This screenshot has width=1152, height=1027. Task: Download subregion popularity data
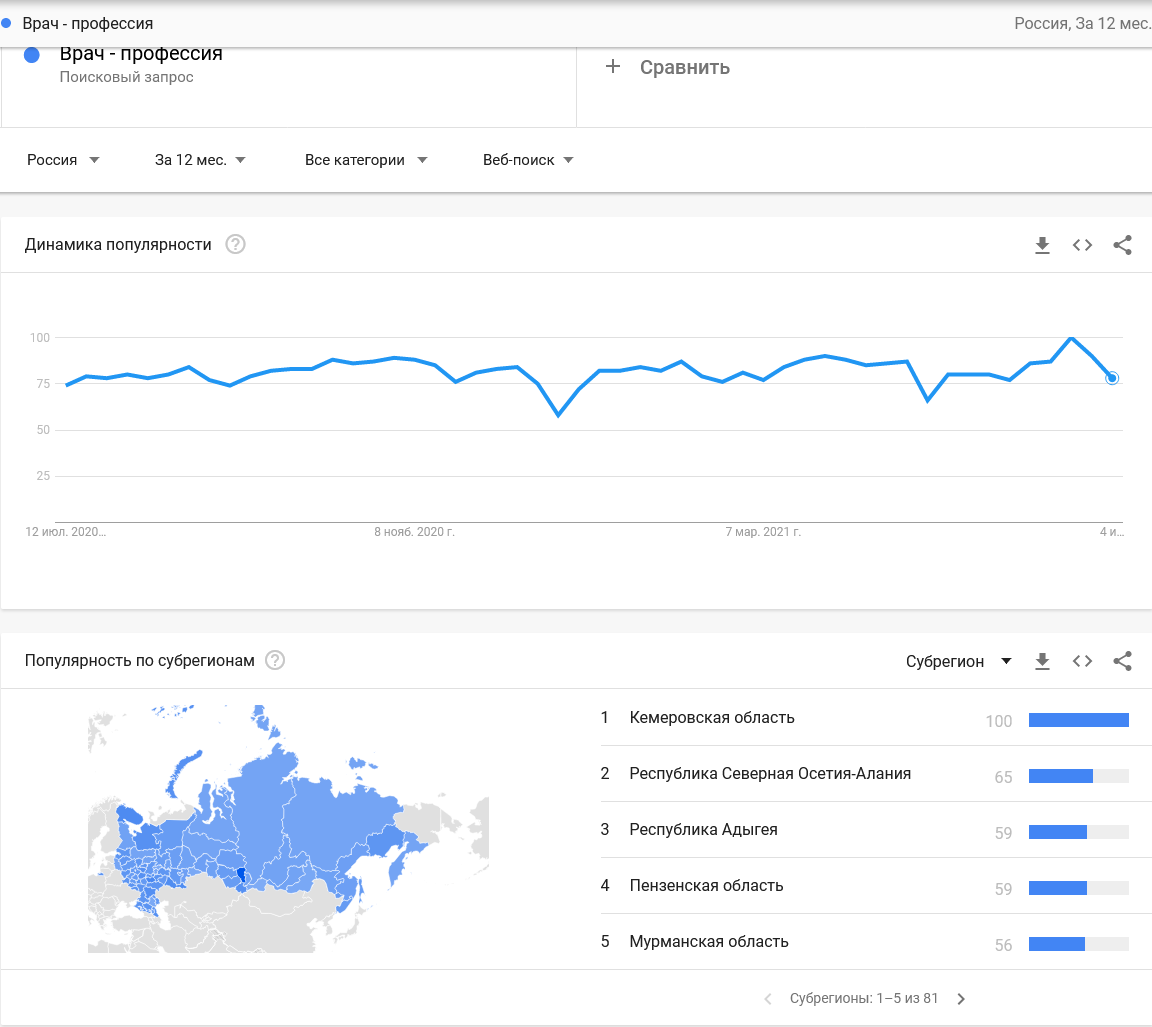(1042, 661)
